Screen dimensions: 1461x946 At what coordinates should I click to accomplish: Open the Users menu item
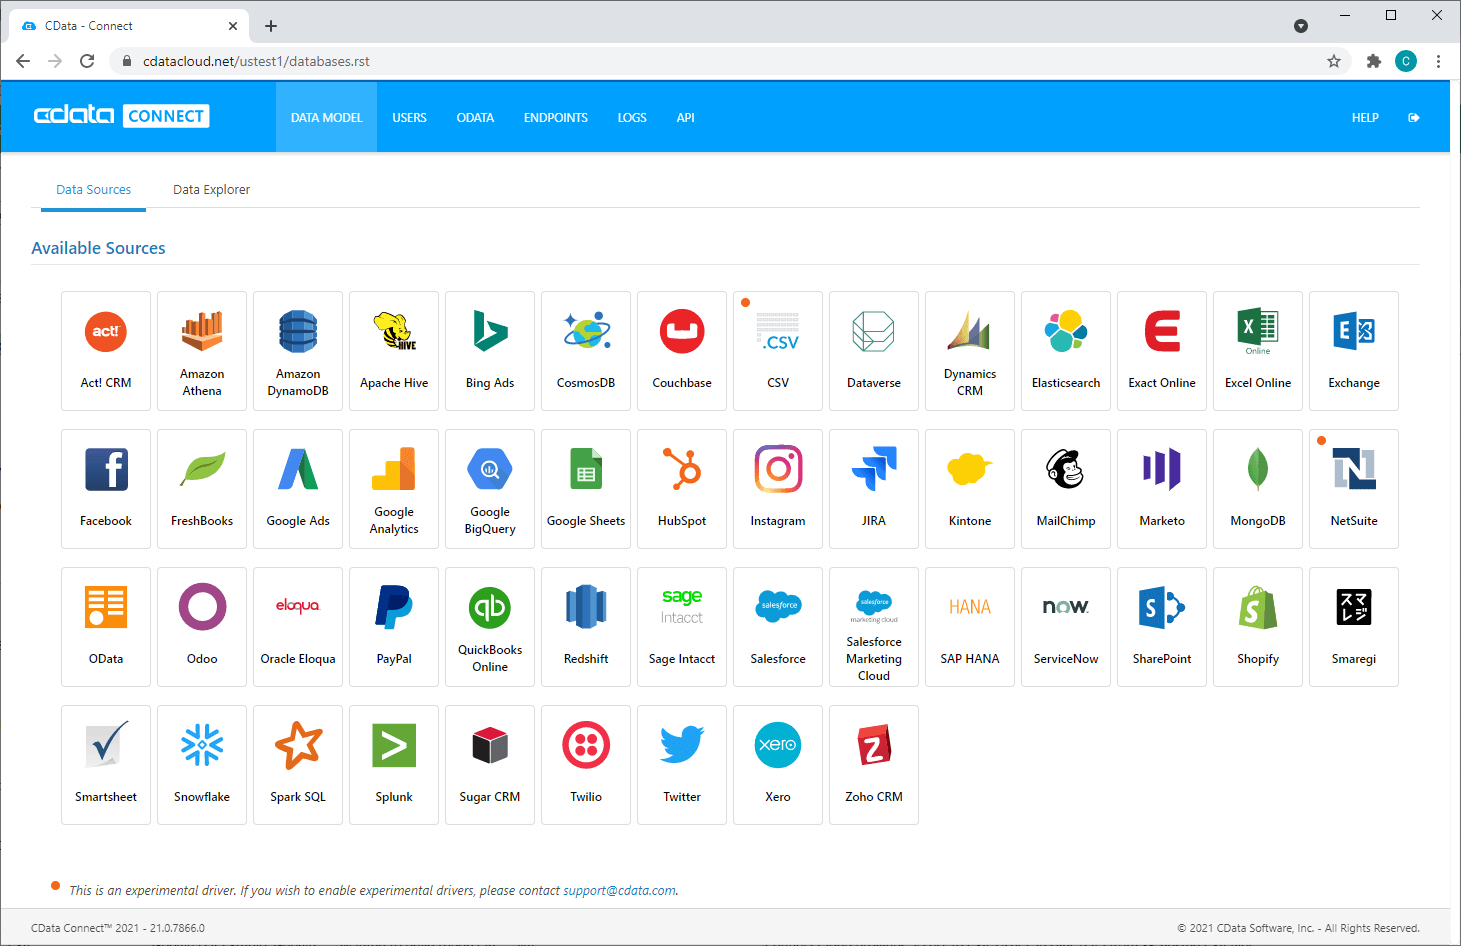(409, 118)
